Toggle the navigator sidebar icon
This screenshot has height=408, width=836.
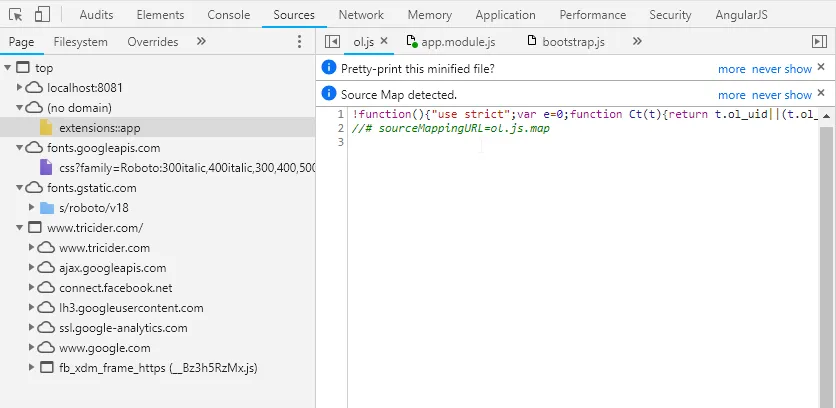pos(332,42)
